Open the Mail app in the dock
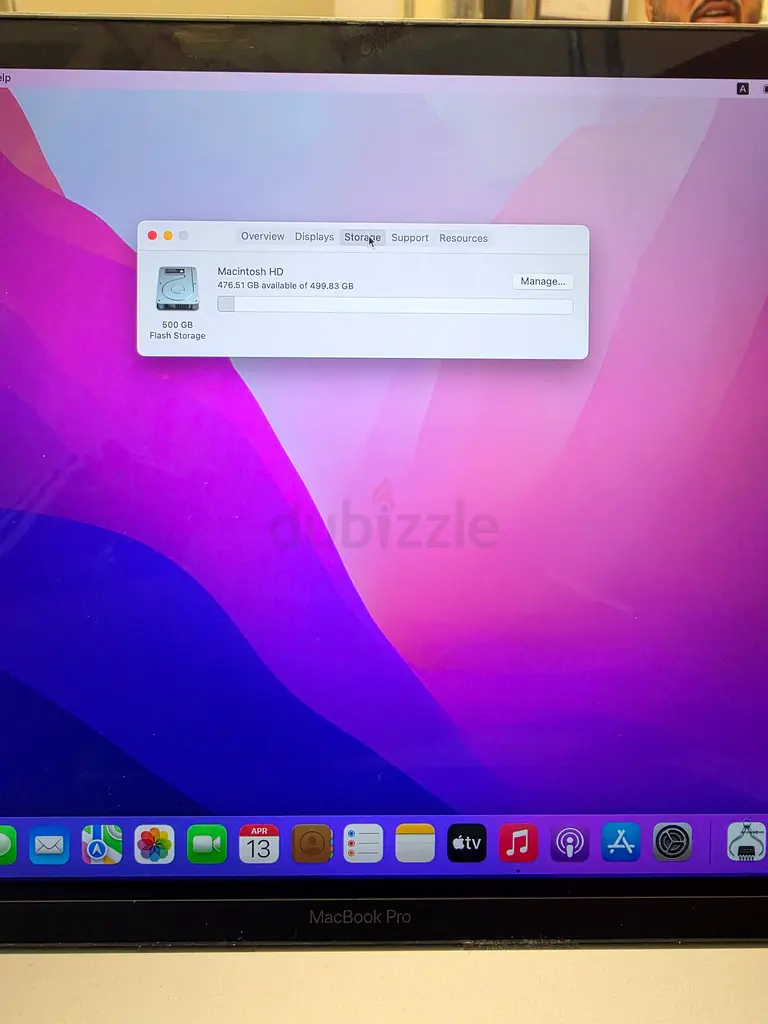Viewport: 768px width, 1024px height. [49, 845]
